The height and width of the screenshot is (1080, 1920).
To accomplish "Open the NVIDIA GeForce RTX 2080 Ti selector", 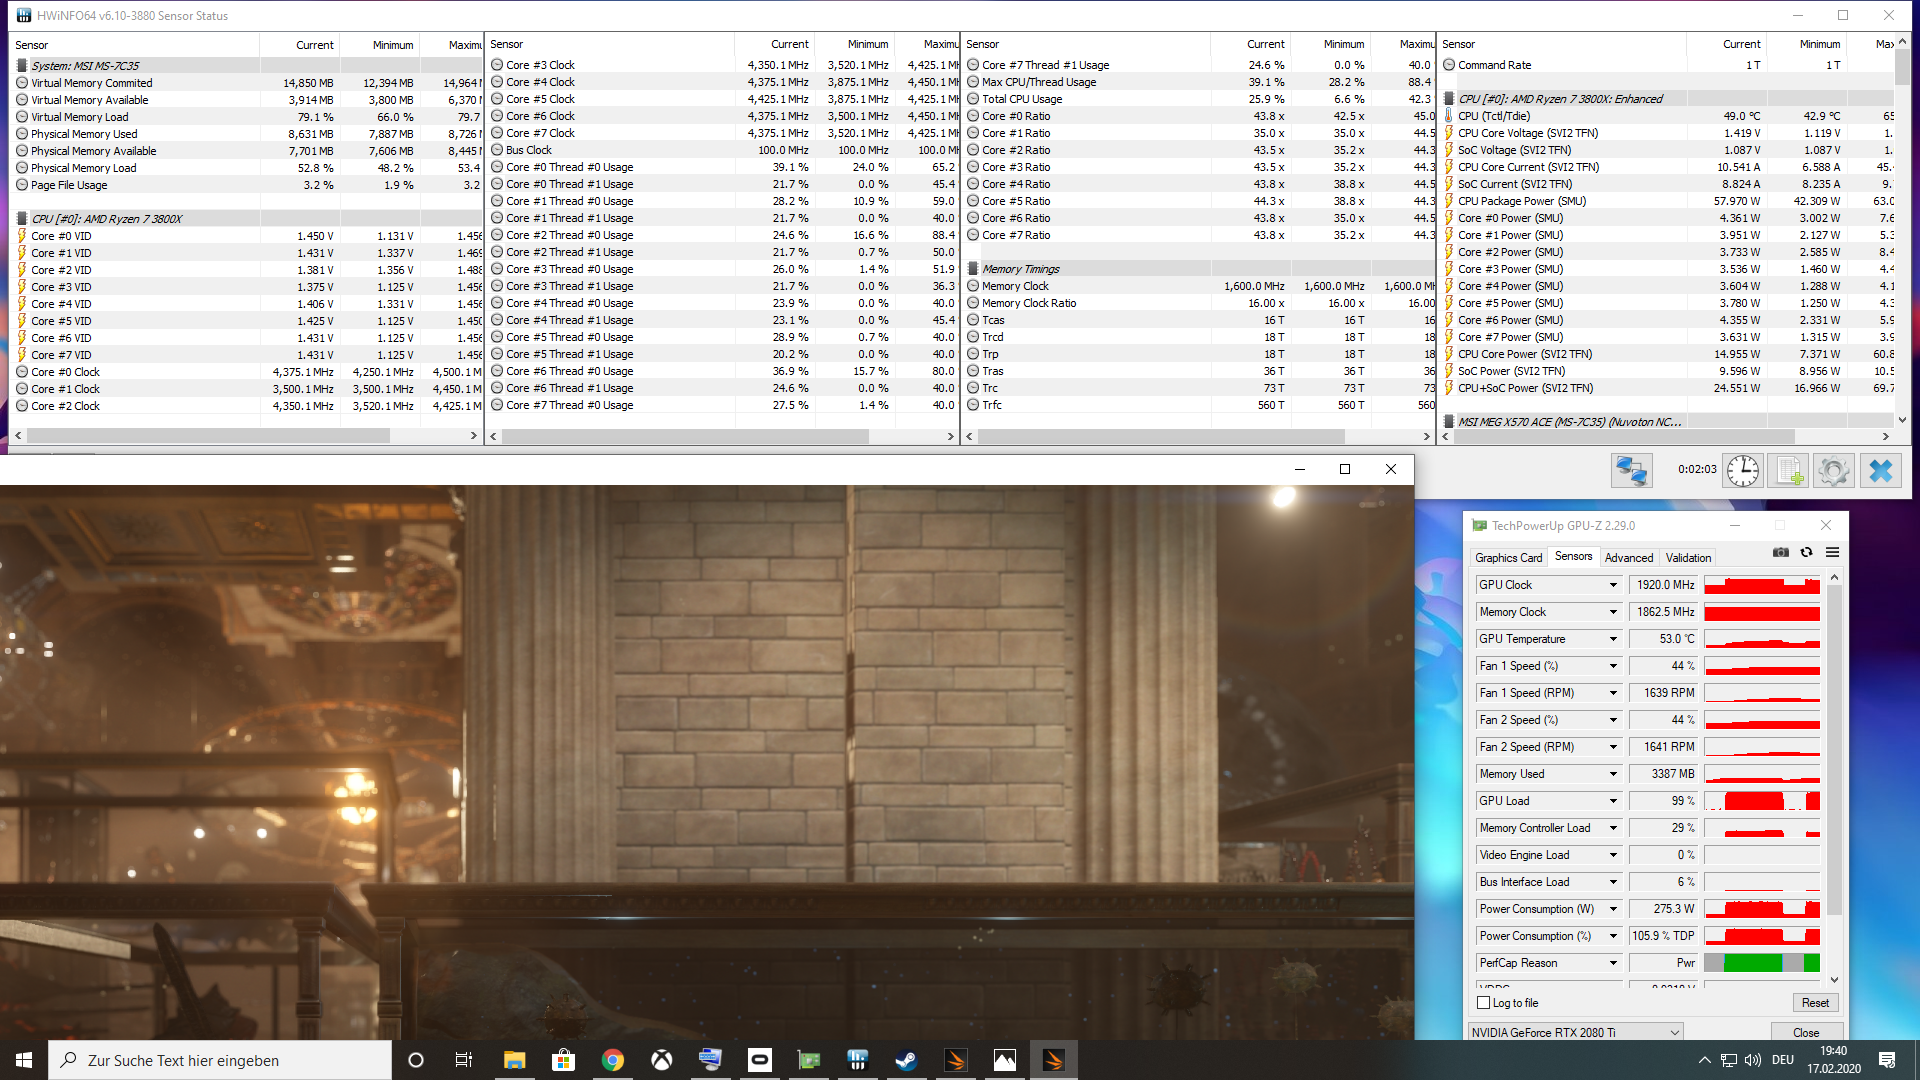I will pyautogui.click(x=1575, y=1032).
